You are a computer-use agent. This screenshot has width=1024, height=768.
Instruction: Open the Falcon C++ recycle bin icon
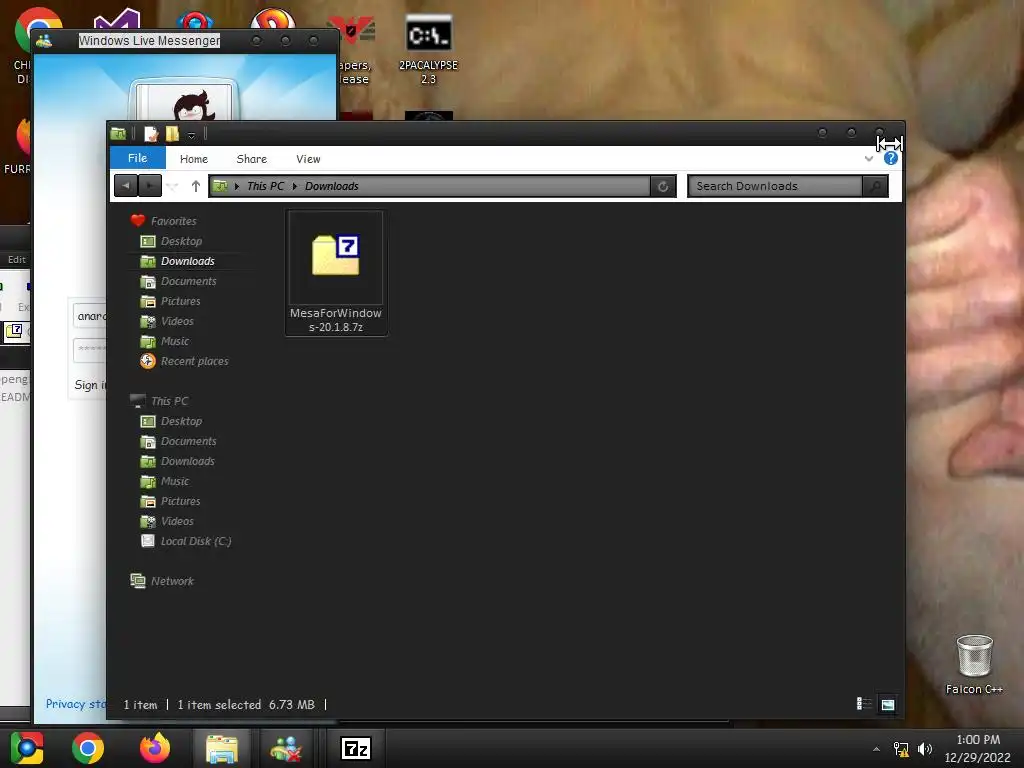click(974, 664)
